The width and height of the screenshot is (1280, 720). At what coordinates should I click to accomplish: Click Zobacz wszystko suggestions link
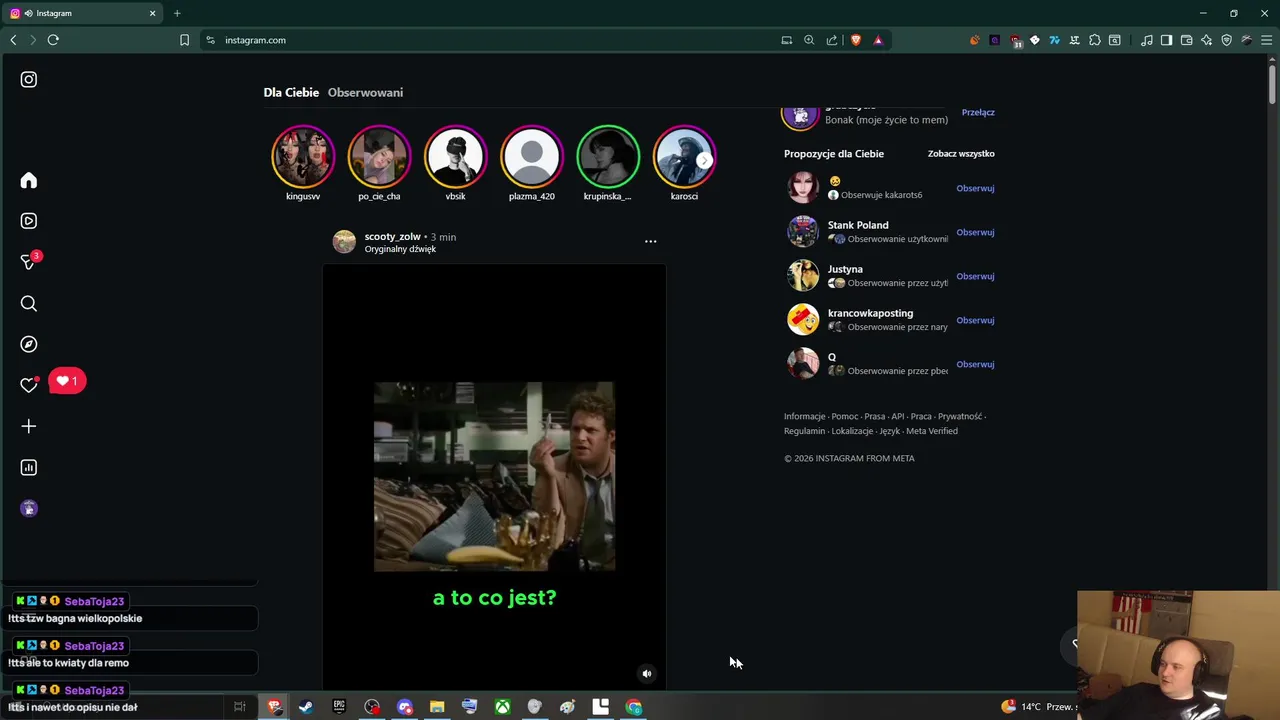pyautogui.click(x=961, y=154)
